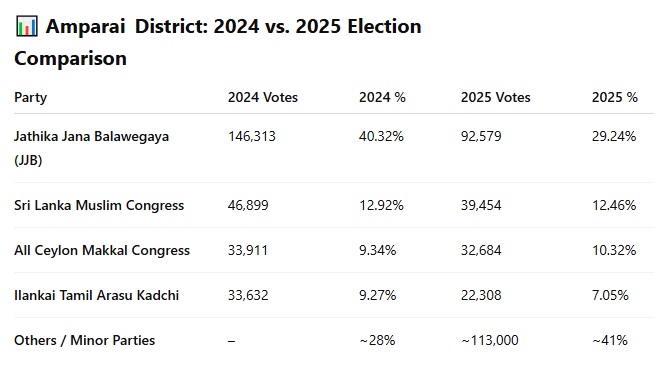Select the 2025 % column header

(614, 97)
